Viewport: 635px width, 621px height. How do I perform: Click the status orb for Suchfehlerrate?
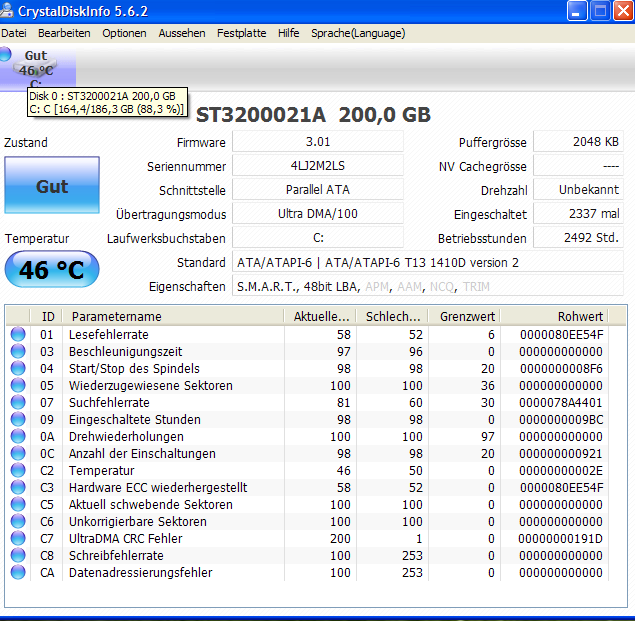click(18, 402)
